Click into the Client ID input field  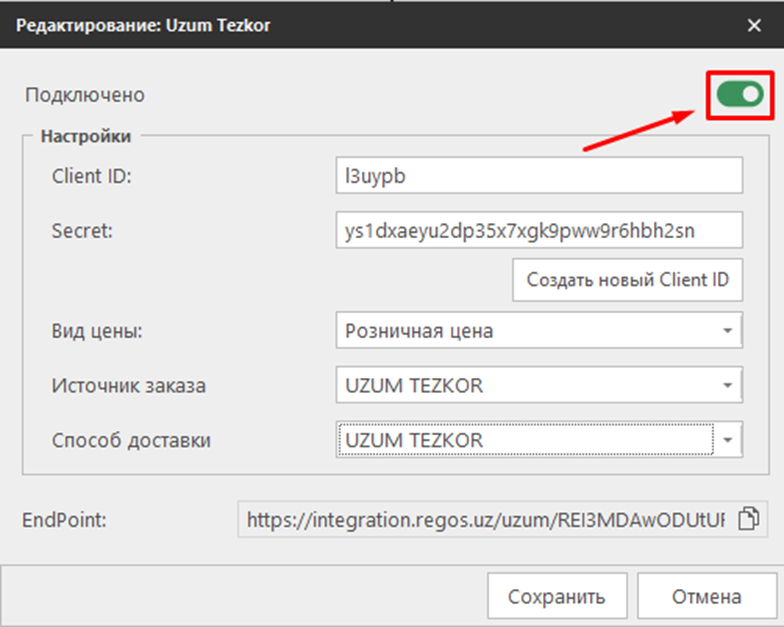pos(539,176)
